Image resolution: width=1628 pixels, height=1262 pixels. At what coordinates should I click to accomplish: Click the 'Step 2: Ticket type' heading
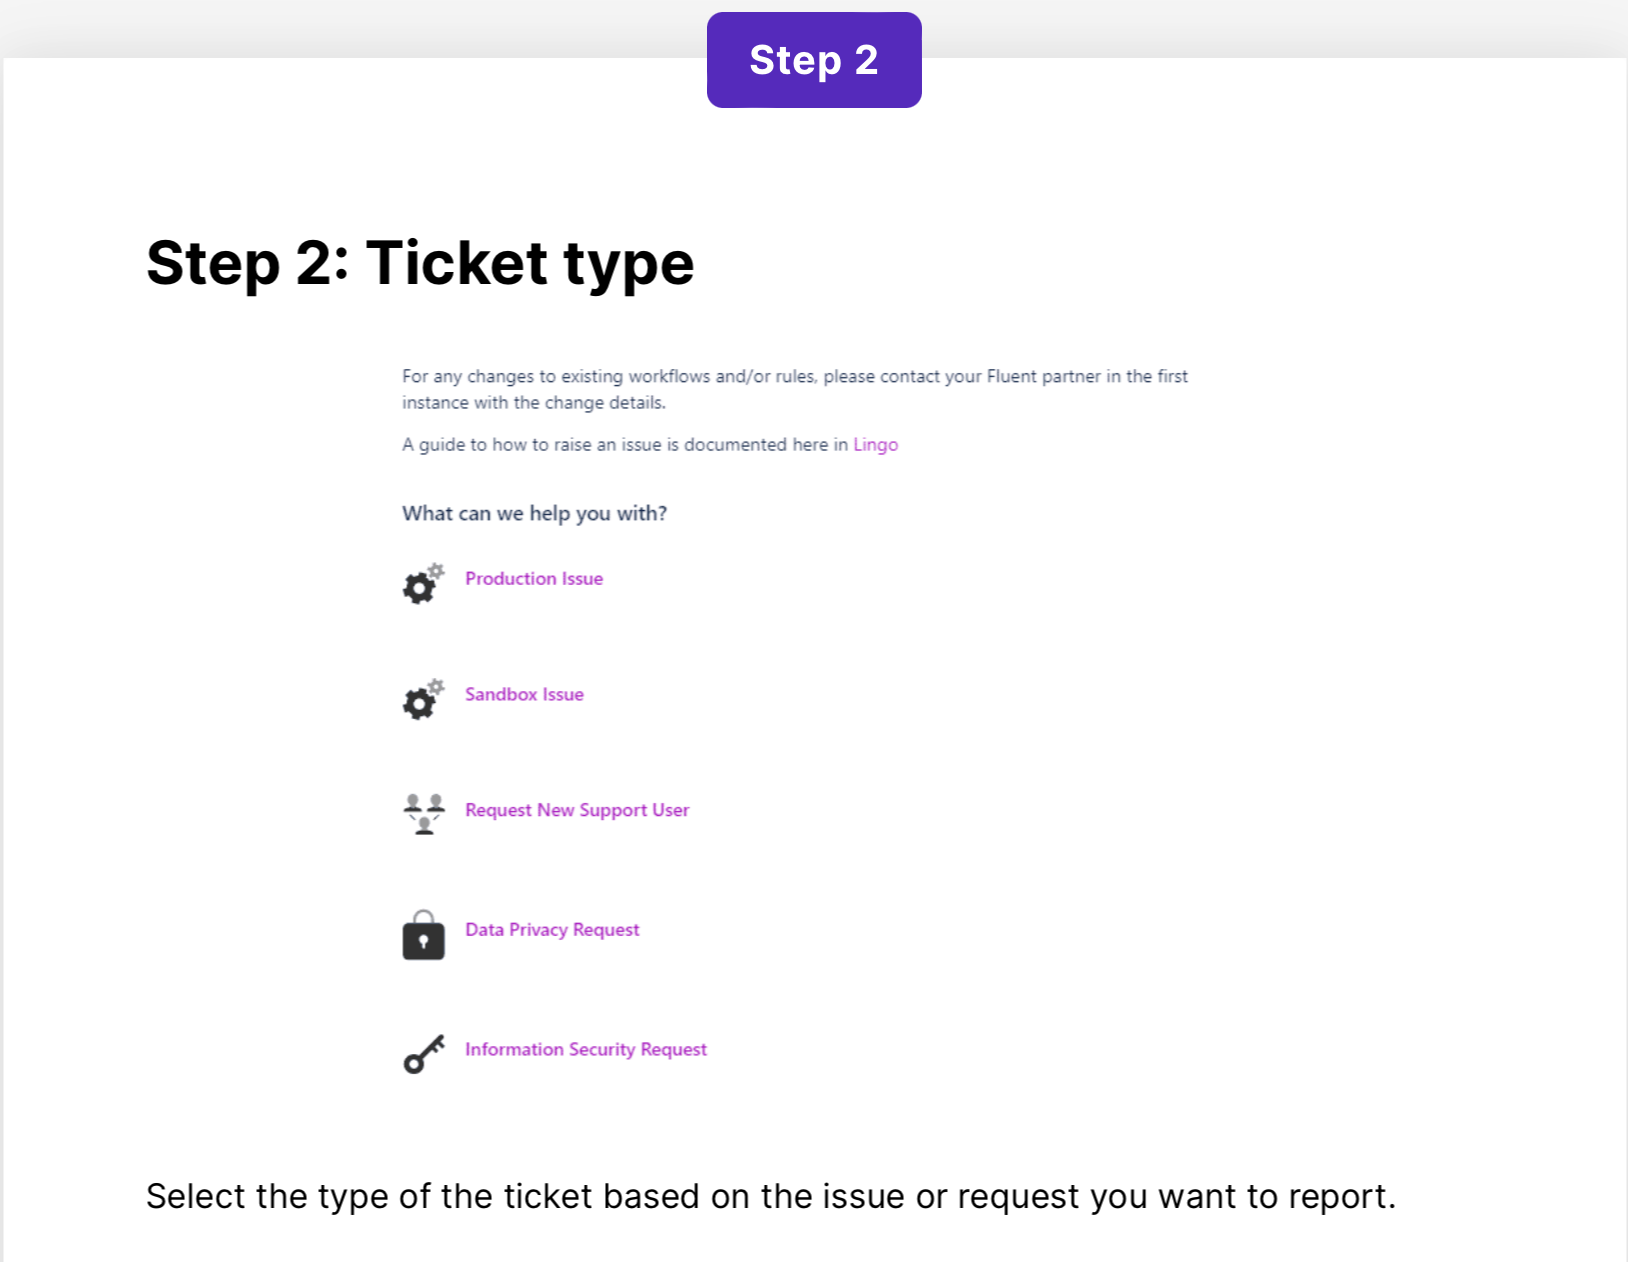click(x=420, y=263)
